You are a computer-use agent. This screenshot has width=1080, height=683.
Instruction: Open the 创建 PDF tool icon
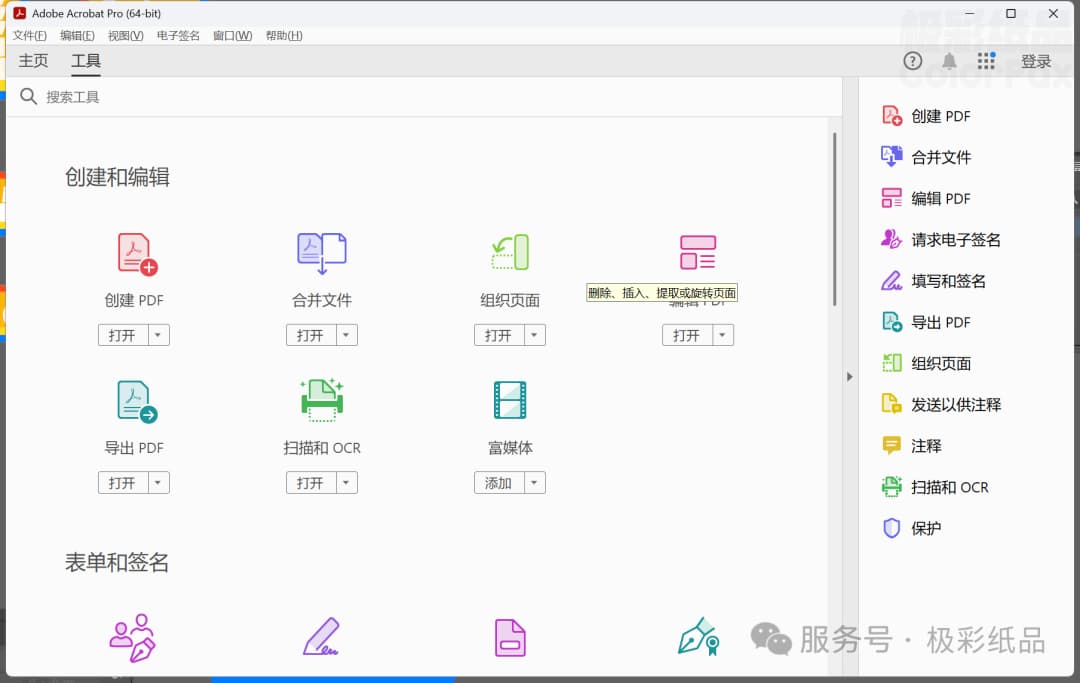tap(133, 252)
